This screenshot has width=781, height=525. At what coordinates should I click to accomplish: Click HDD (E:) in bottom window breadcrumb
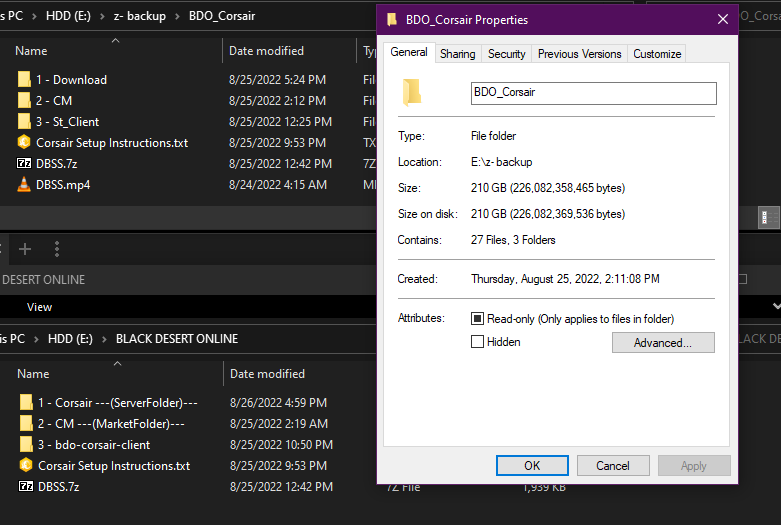pos(70,339)
